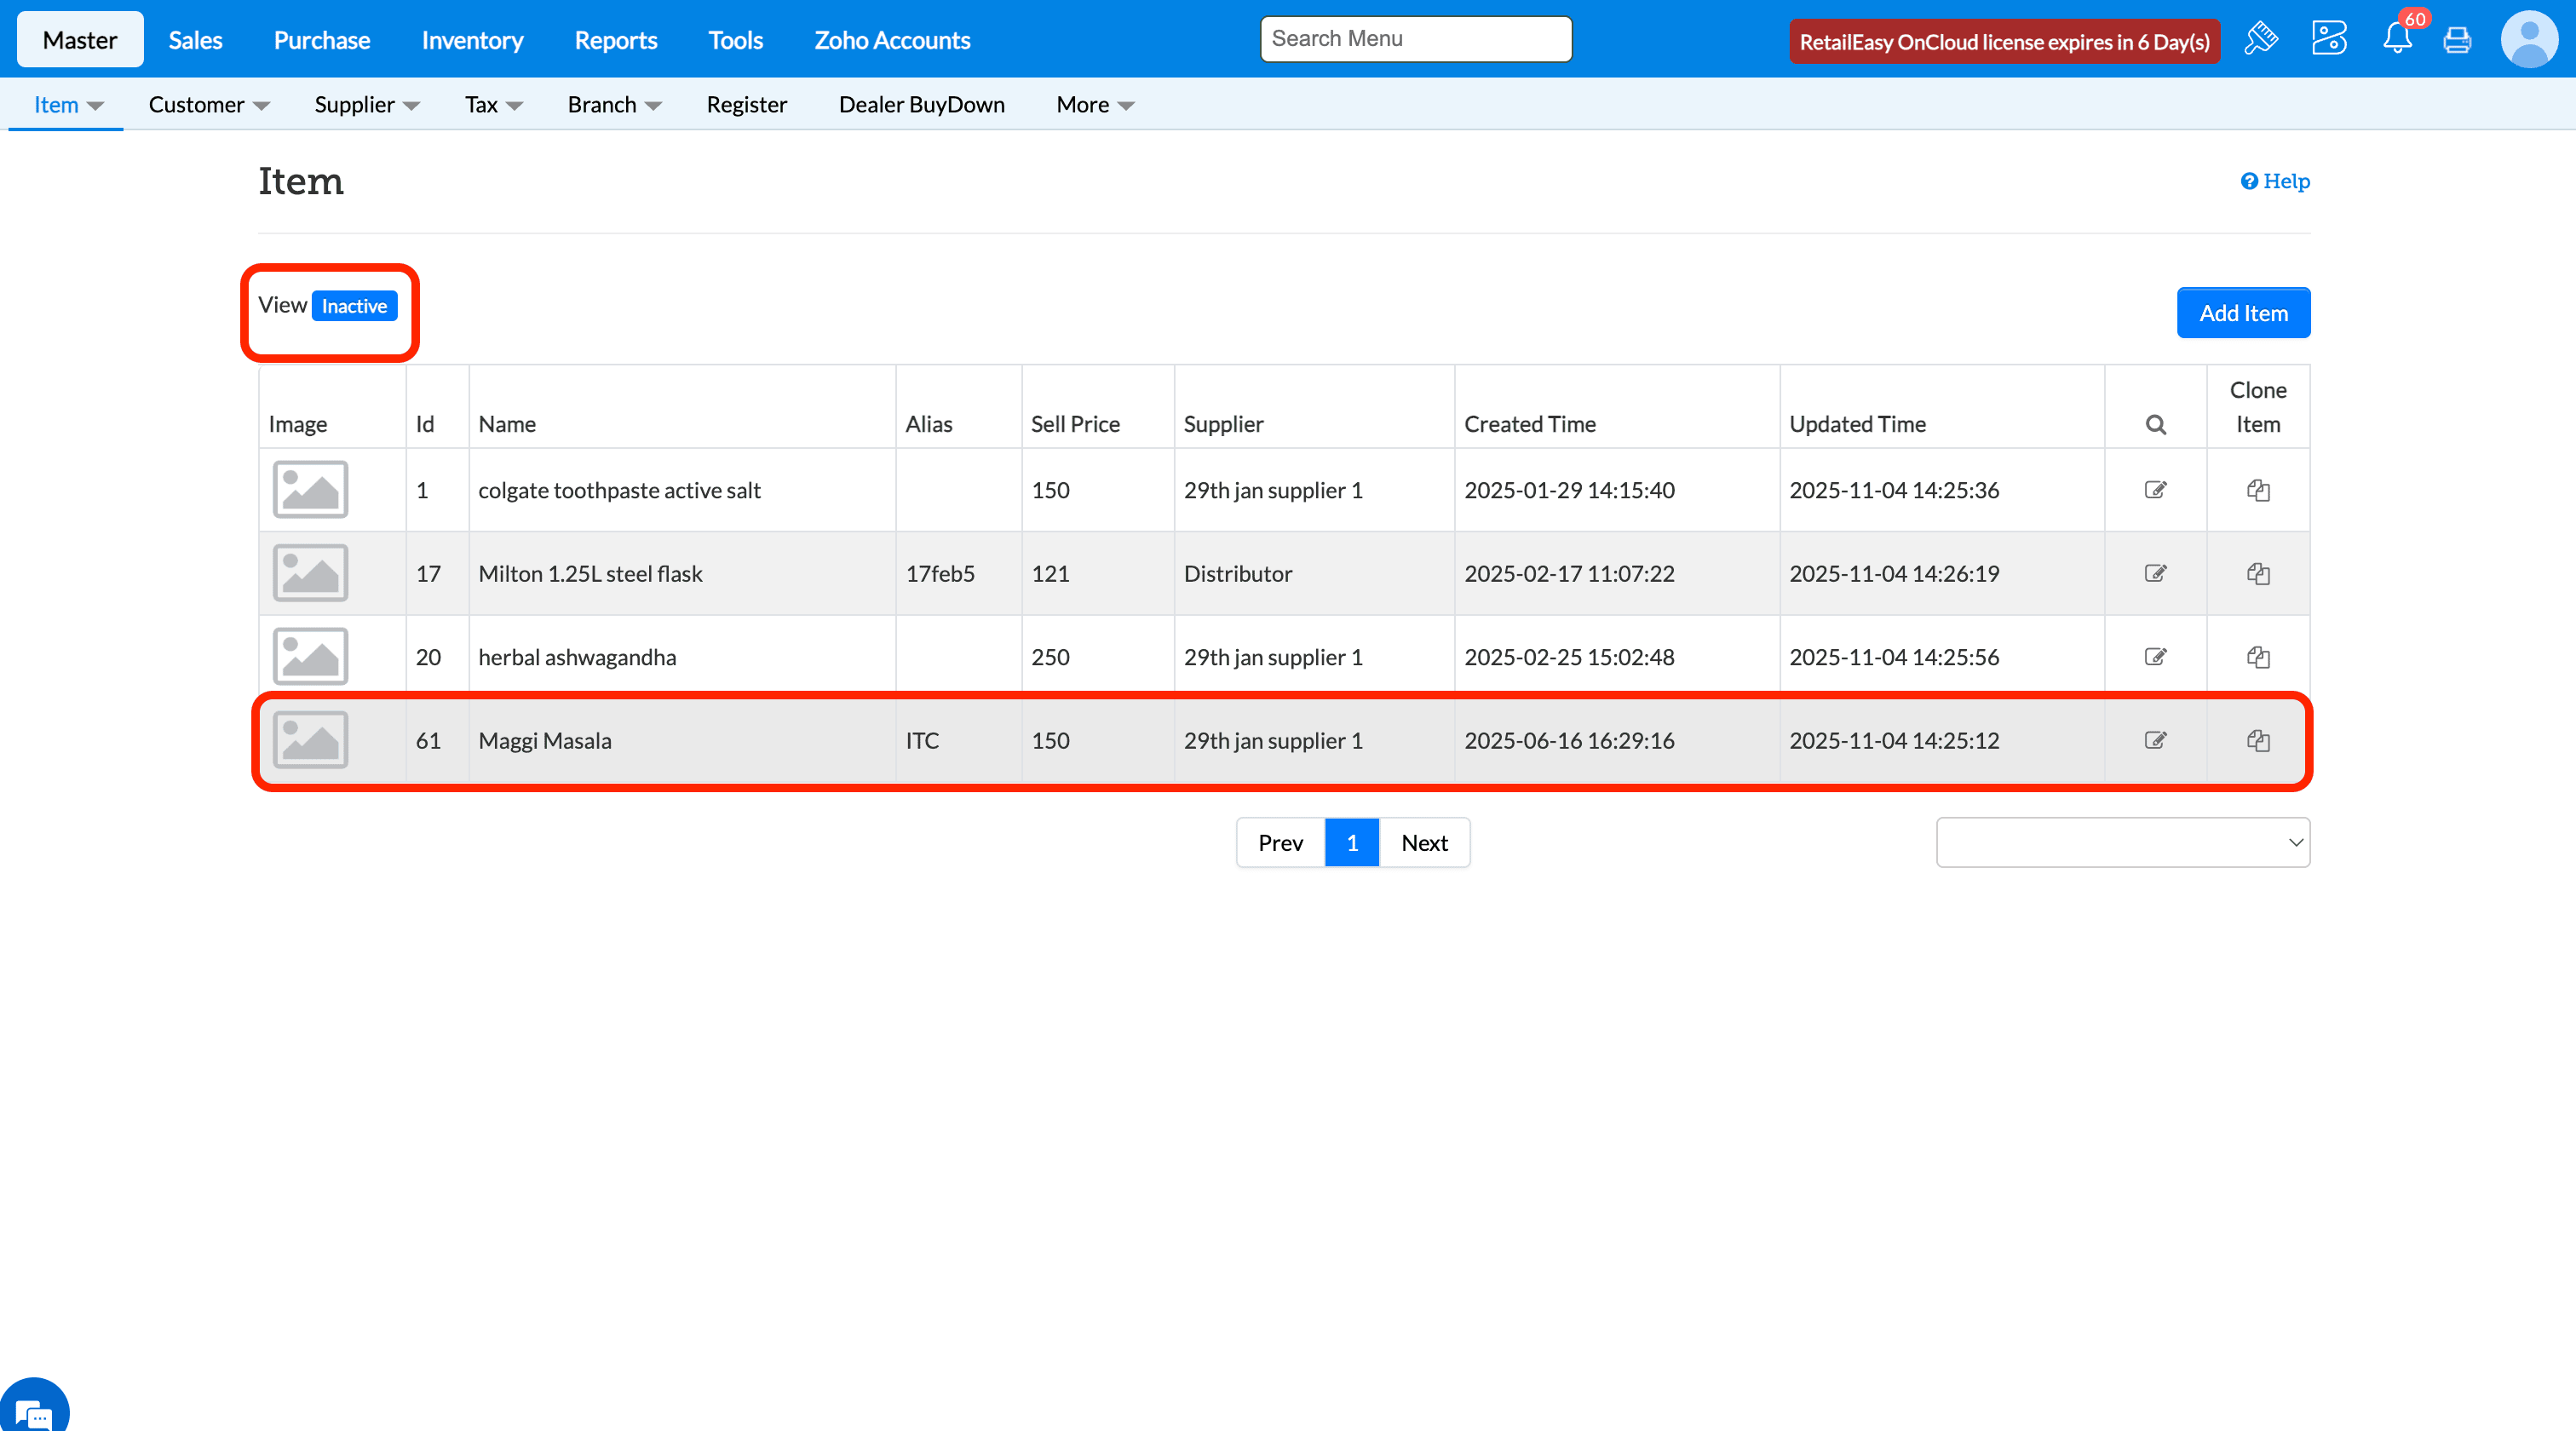2576x1431 pixels.
Task: Edit the Maggi Masala item
Action: (2155, 740)
